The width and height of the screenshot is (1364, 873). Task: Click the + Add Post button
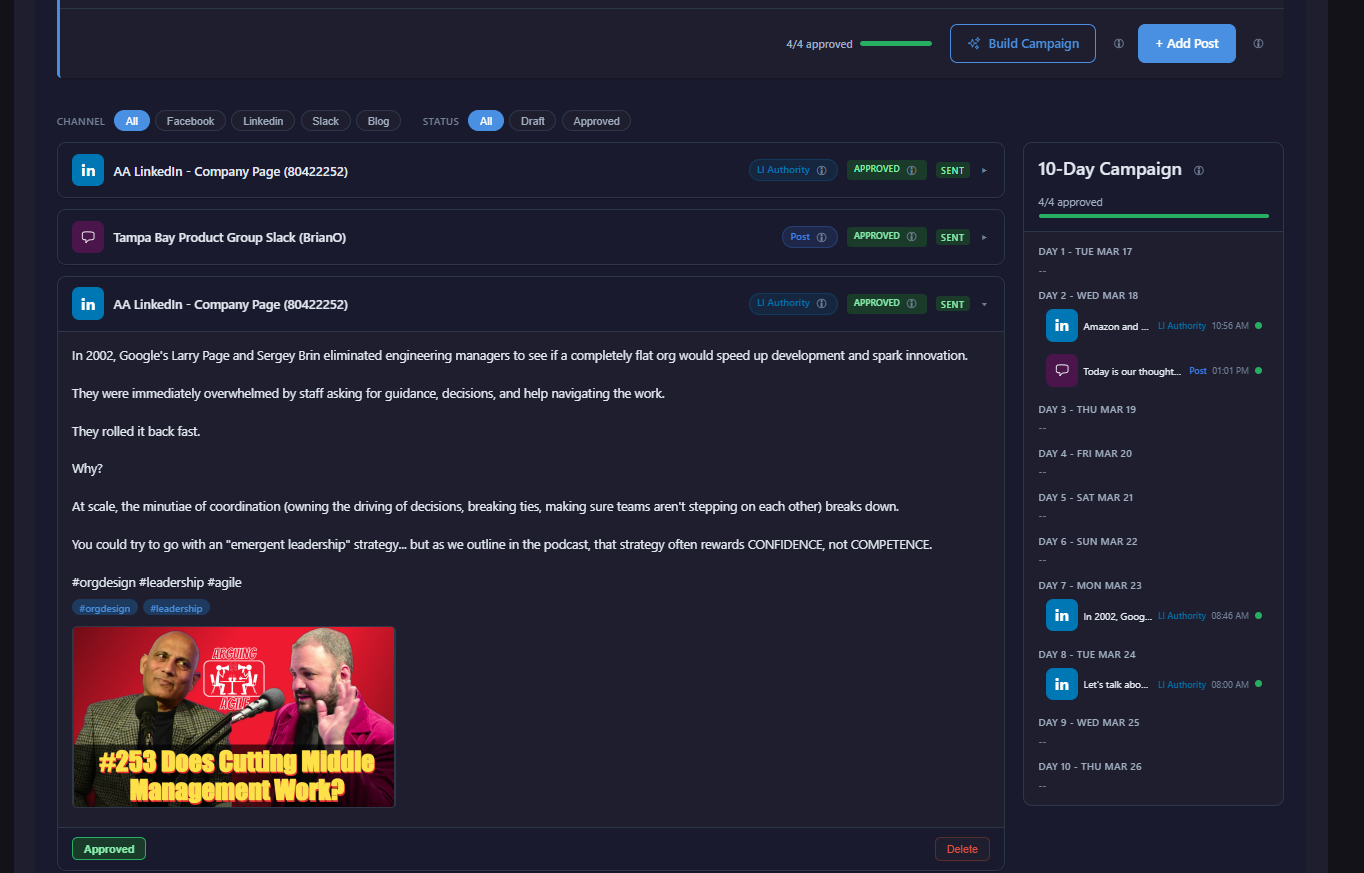click(1187, 44)
